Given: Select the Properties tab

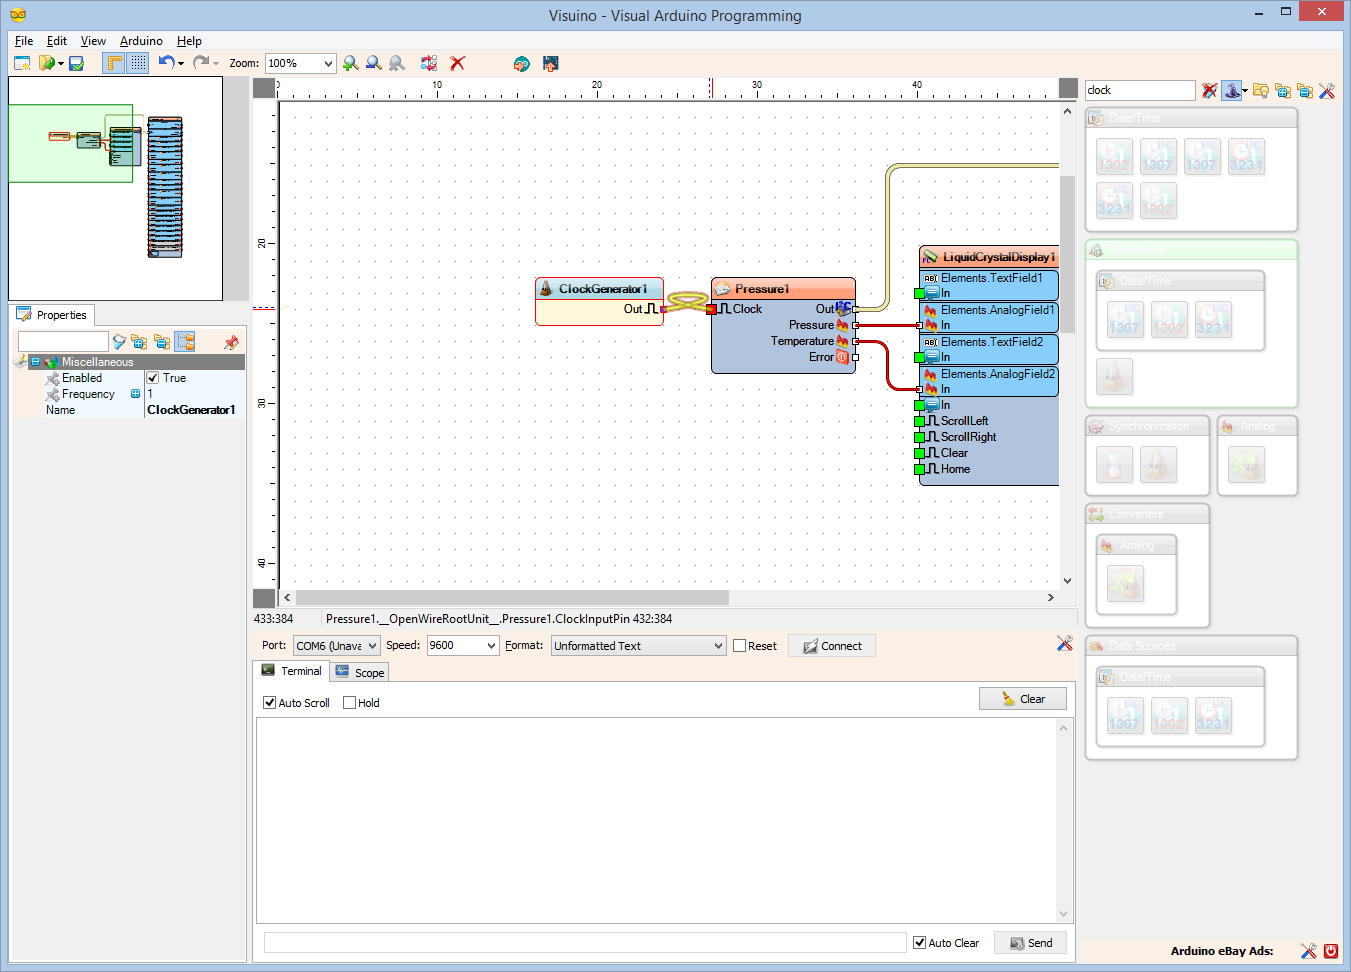Looking at the screenshot, I should pos(52,315).
